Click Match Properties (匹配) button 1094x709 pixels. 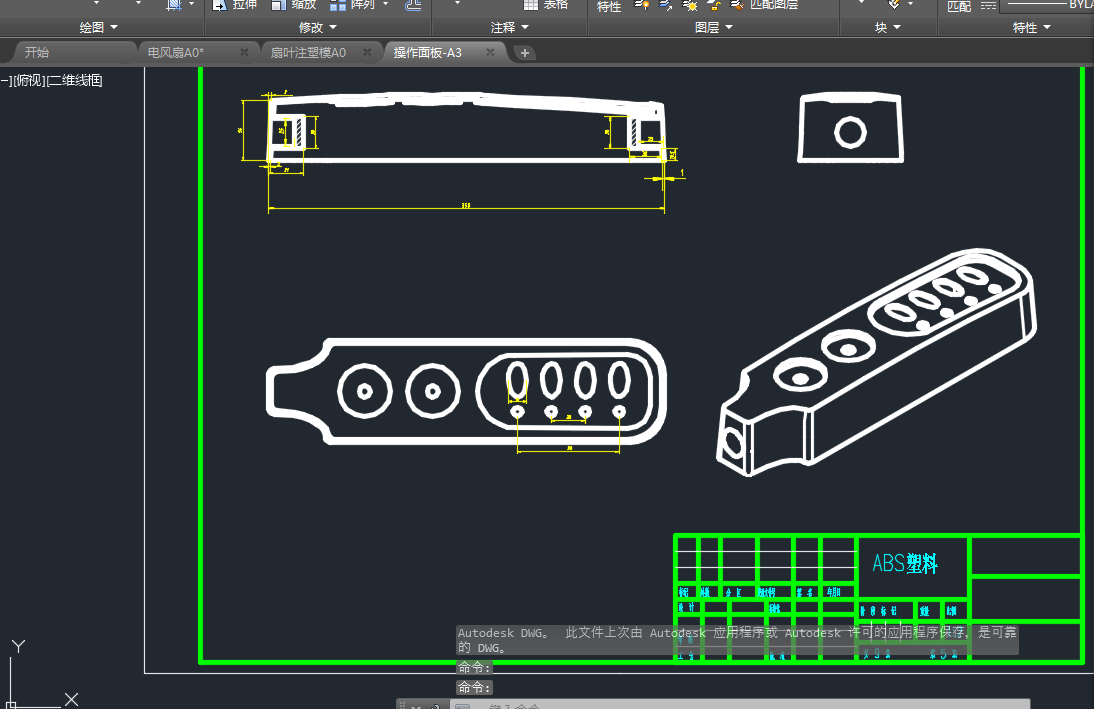coord(959,6)
